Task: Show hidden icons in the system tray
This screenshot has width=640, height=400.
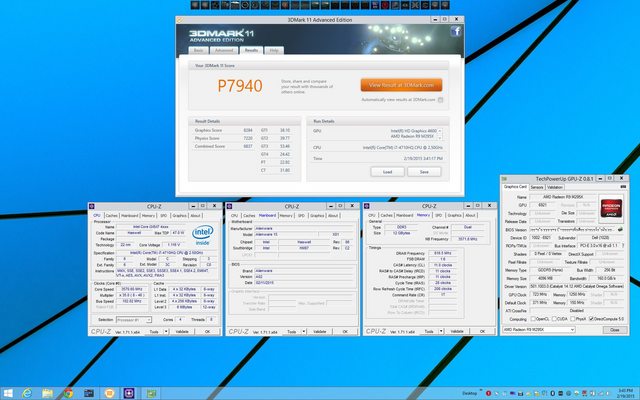Action: coord(481,391)
